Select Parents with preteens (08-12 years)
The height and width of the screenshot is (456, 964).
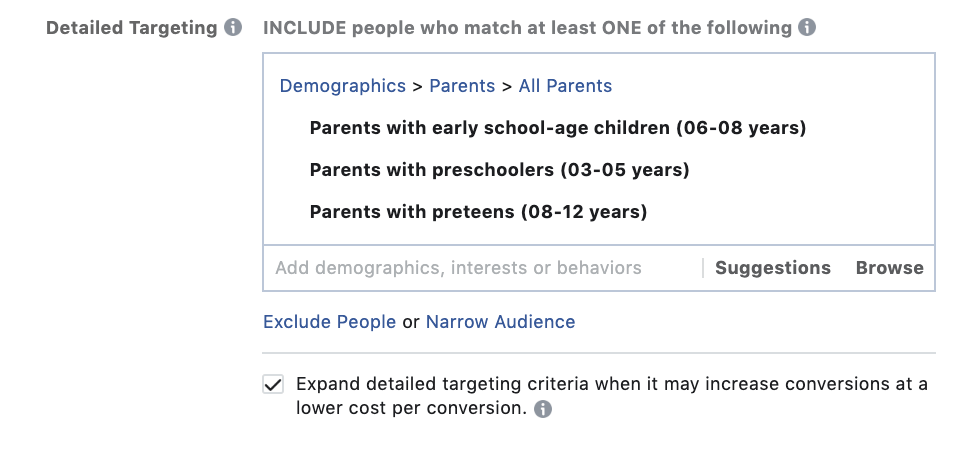(x=478, y=212)
